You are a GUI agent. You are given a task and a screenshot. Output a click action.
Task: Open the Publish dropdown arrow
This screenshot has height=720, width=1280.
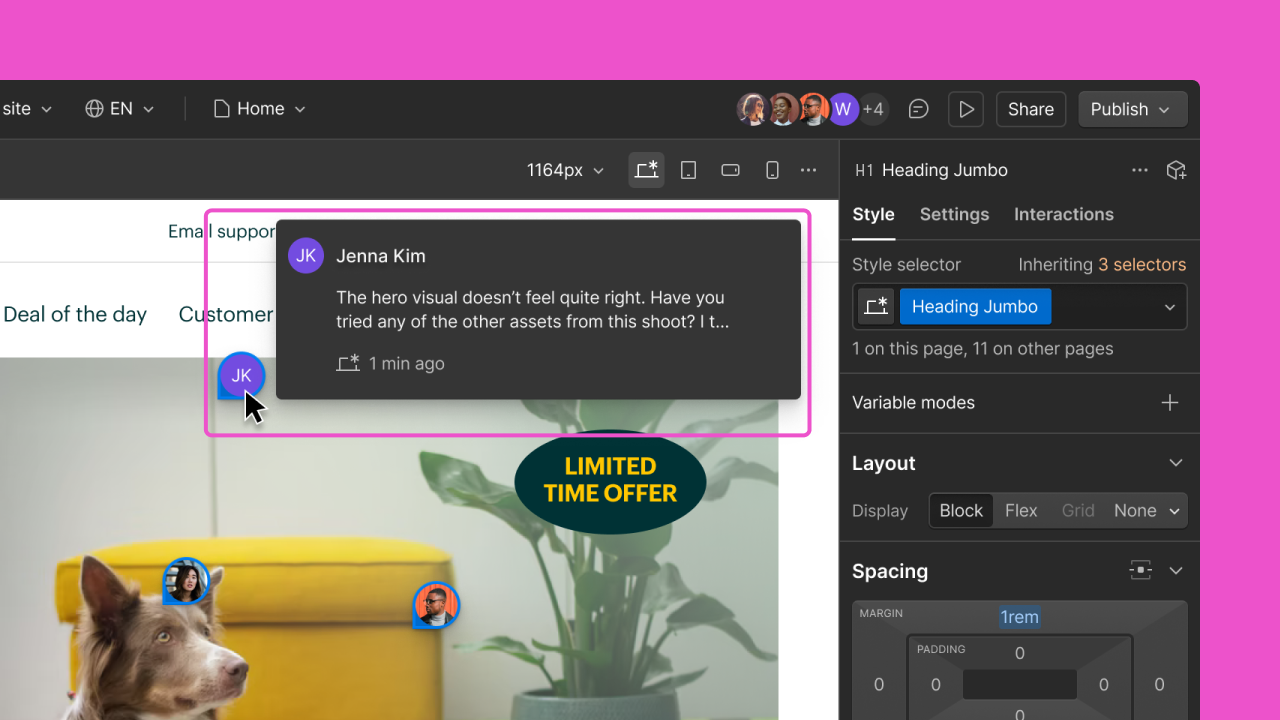1162,109
